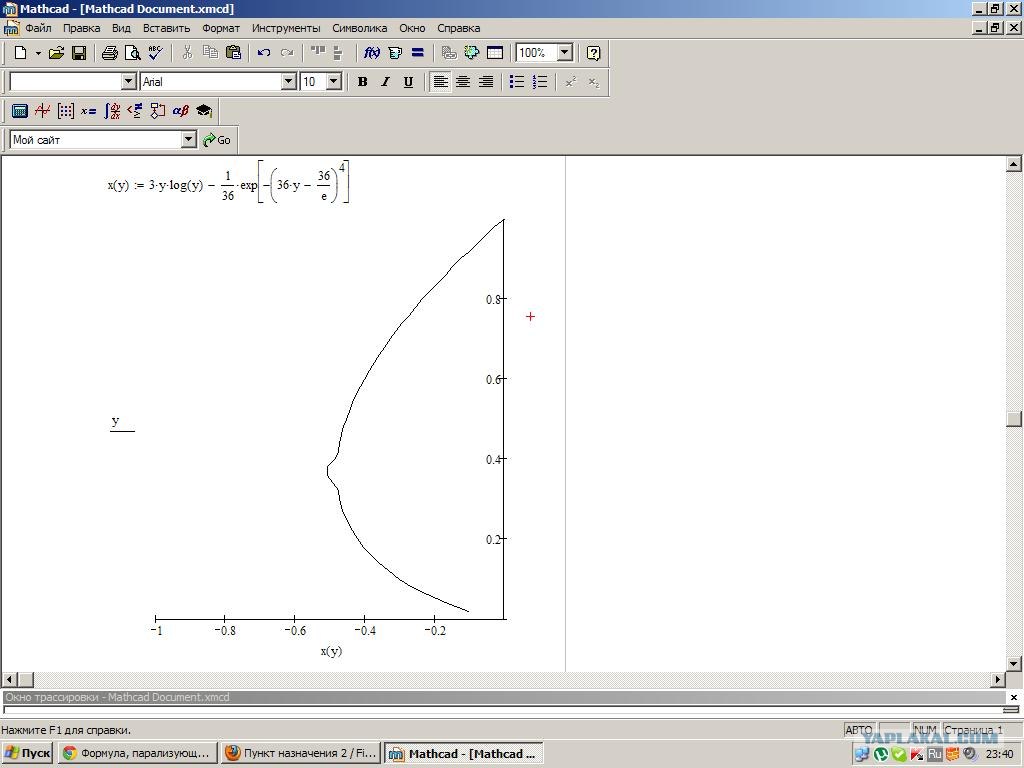Open the Вставить menu
Image resolution: width=1024 pixels, height=768 pixels.
pos(167,28)
